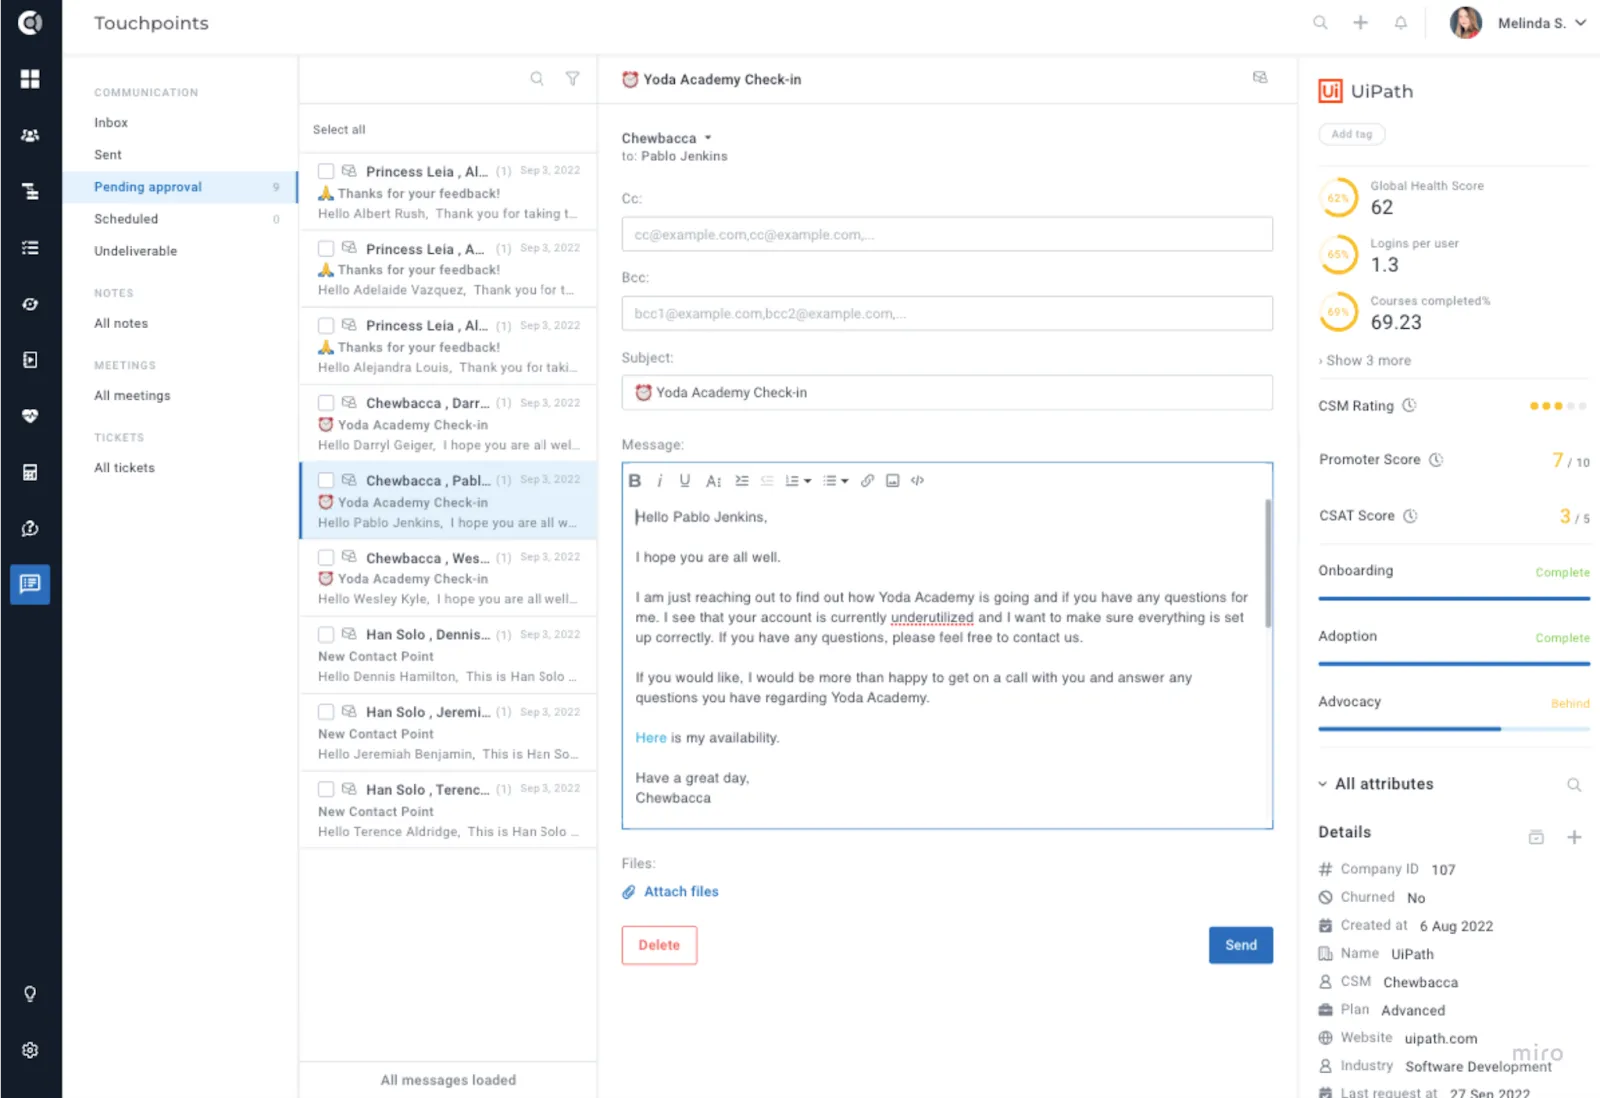Open Pending approval folder
Screen dimensions: 1600x1098
tap(180, 187)
